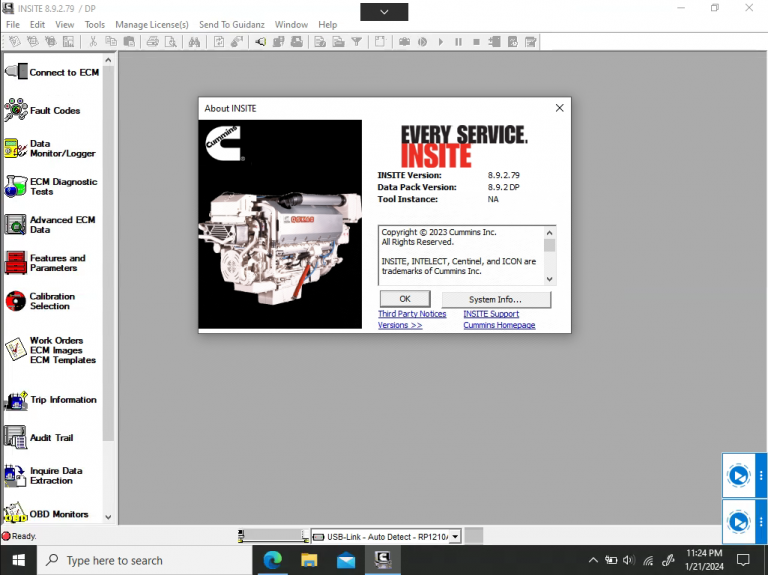The image size is (768, 575).
Task: Open the INSITE Support link
Action: (x=491, y=314)
